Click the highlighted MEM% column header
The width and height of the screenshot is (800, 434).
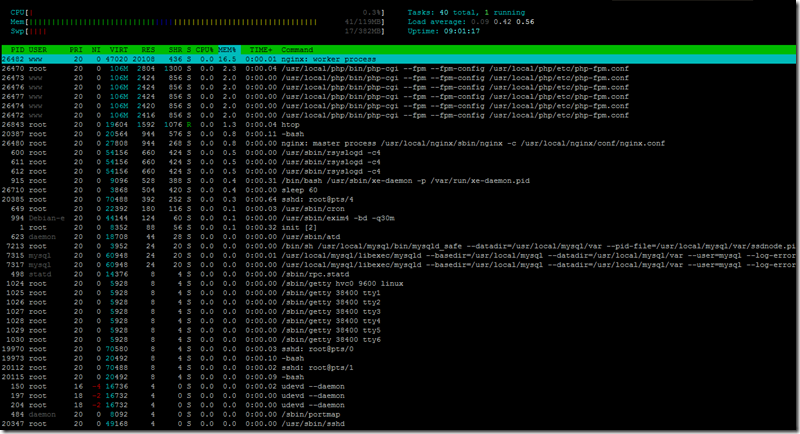pos(228,50)
